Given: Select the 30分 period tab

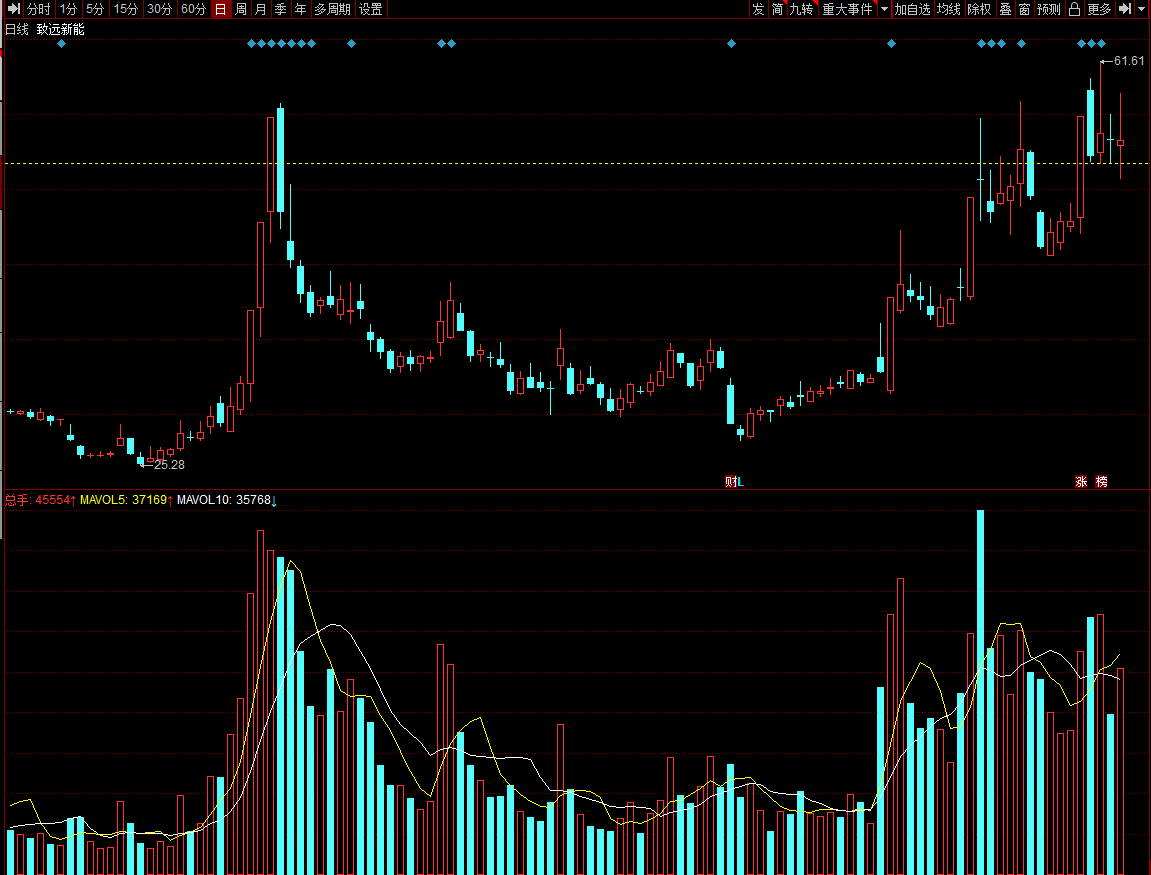Looking at the screenshot, I should click(159, 9).
